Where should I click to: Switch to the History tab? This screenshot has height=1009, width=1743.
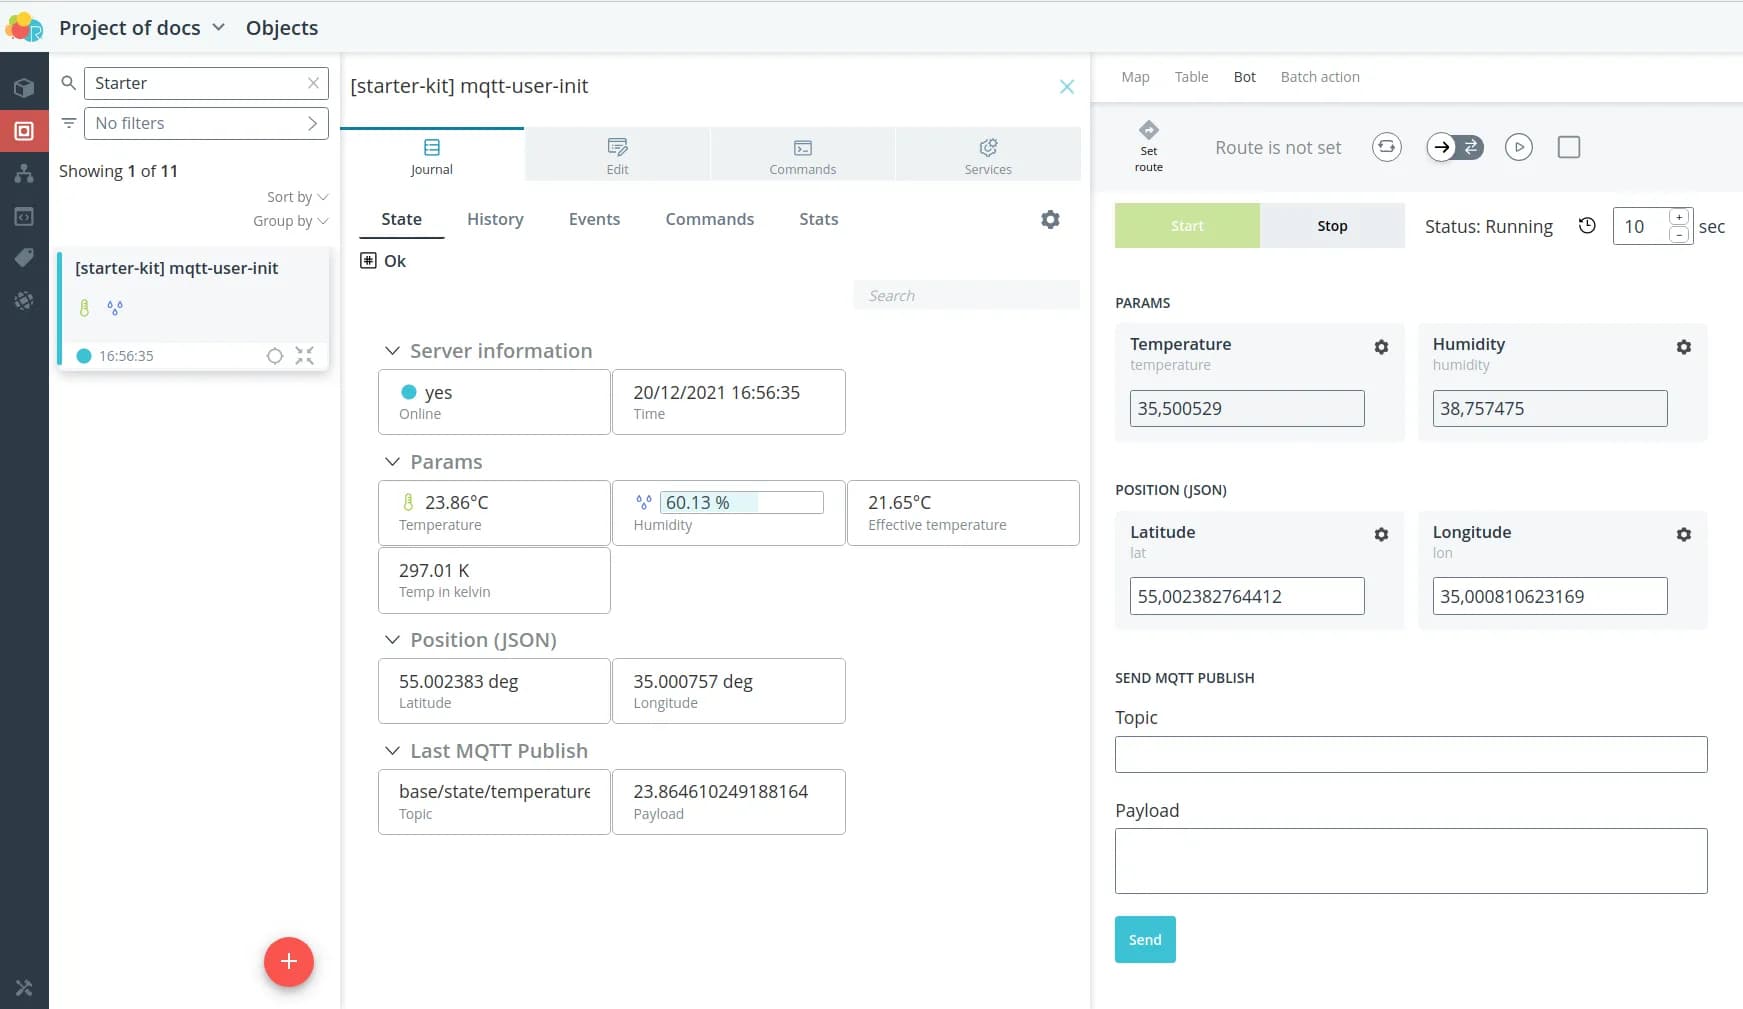tap(495, 219)
